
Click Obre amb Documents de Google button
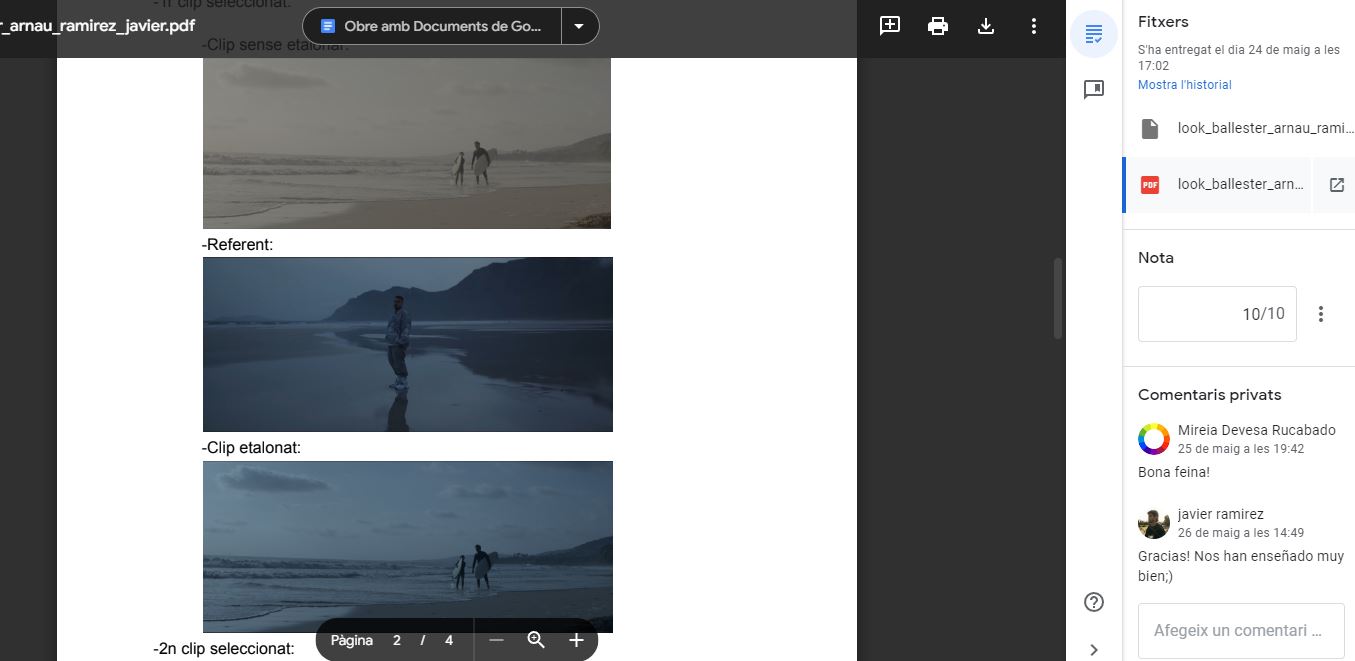(431, 26)
